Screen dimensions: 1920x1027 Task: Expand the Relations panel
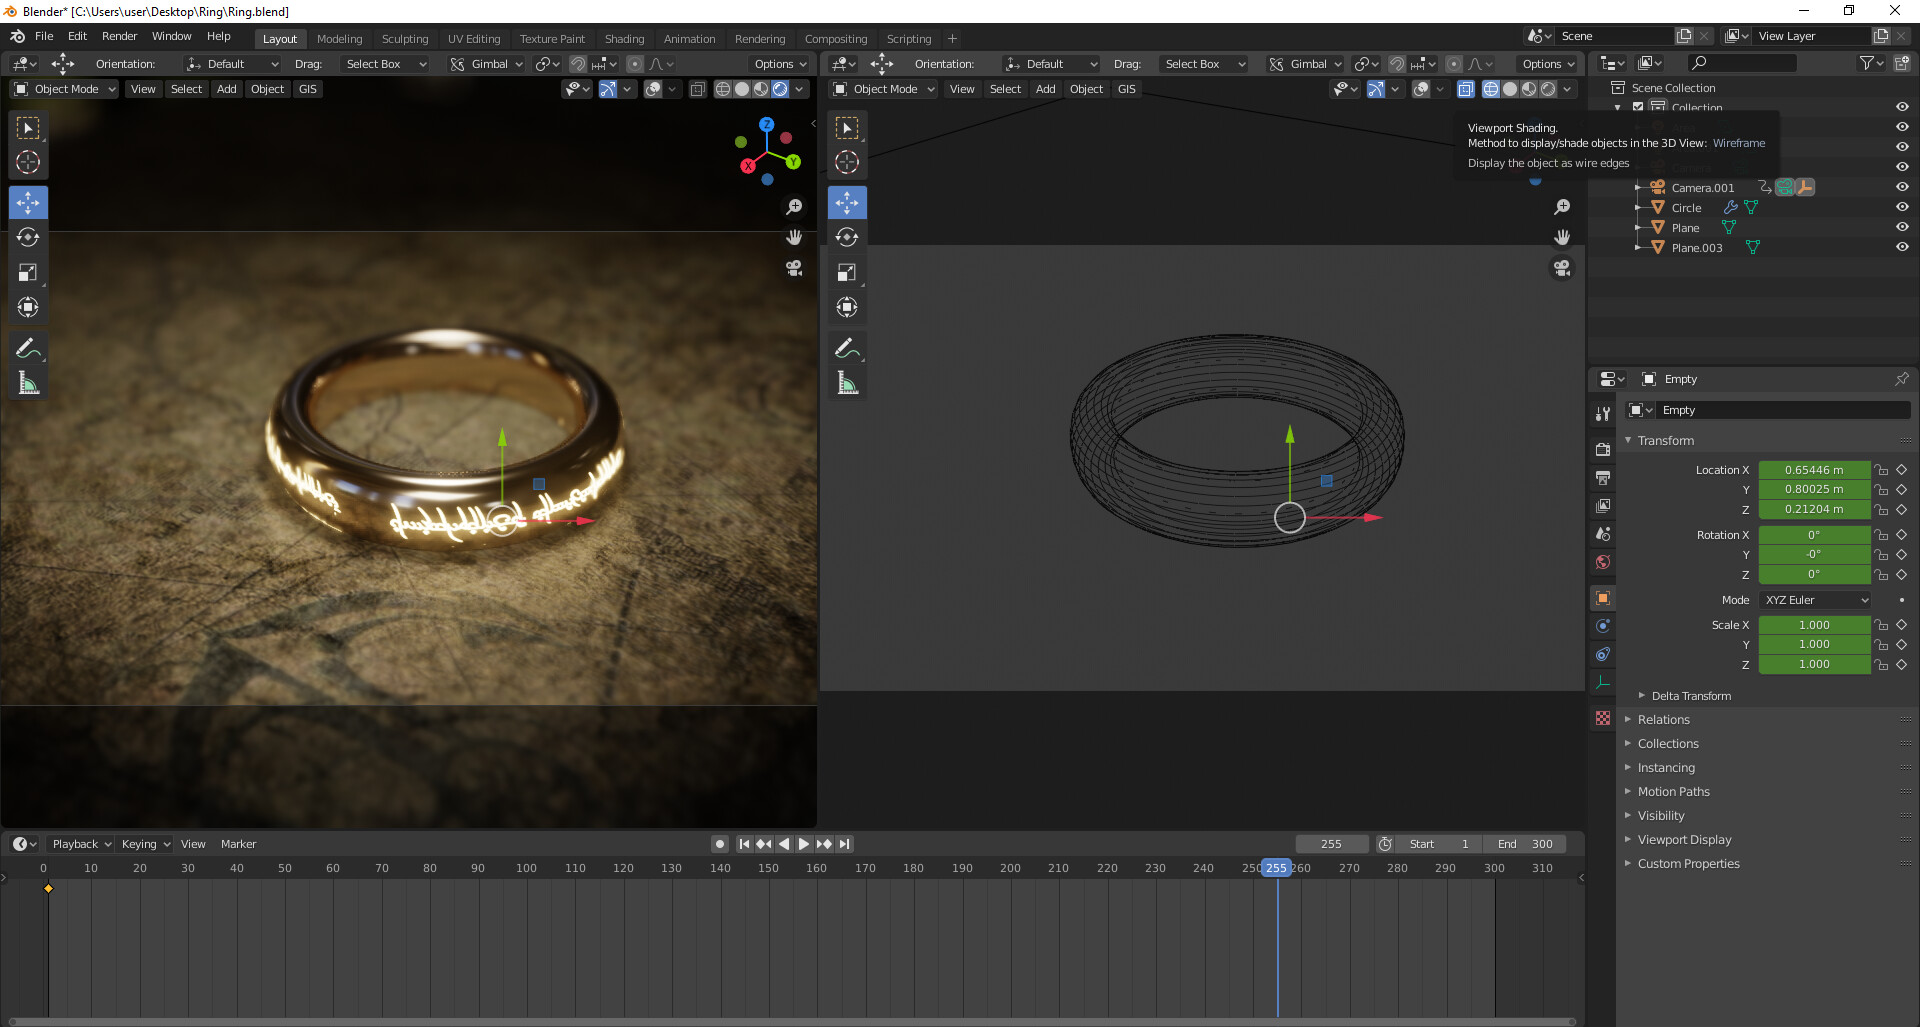click(1664, 720)
